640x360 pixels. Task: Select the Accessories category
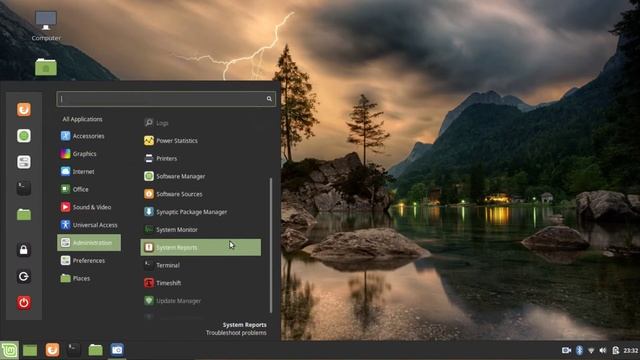coord(89,136)
